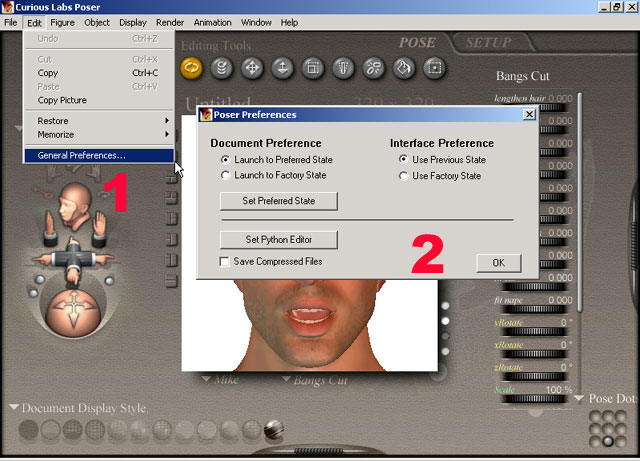This screenshot has height=461, width=640.
Task: Click Set Python Editor button
Action: pyautogui.click(x=279, y=240)
